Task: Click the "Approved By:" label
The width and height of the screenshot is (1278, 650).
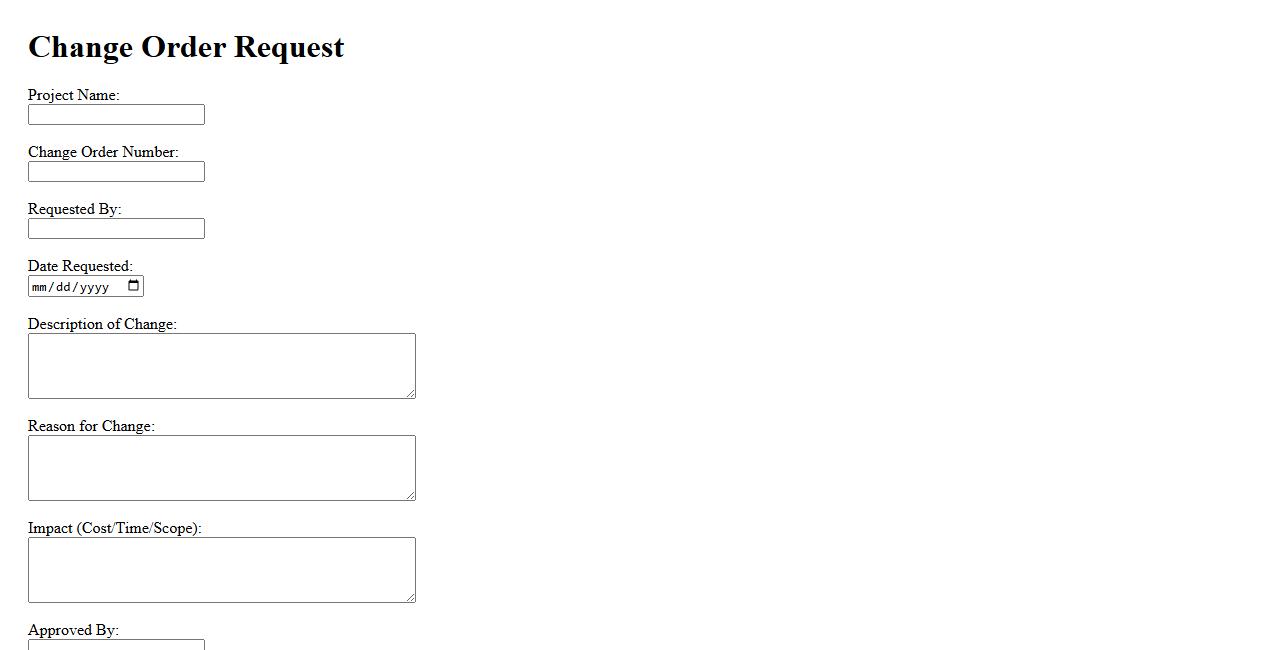Action: (x=73, y=630)
